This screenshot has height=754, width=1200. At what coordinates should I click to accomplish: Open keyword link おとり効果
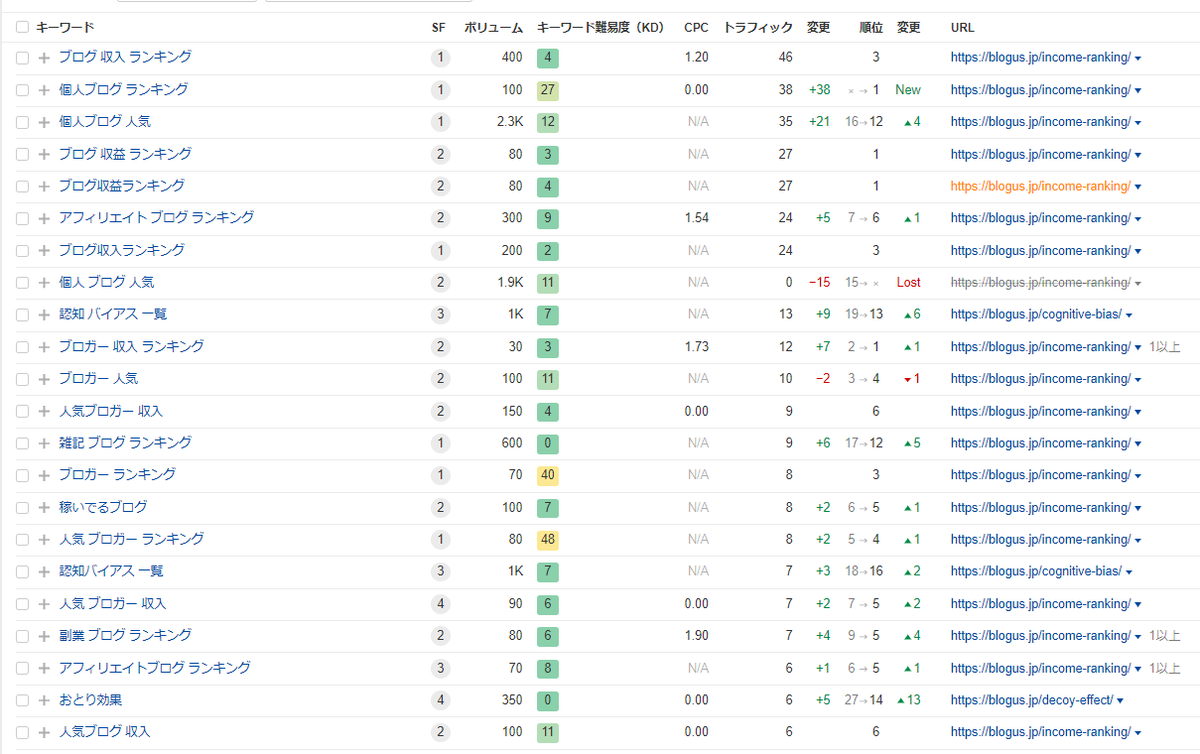[x=90, y=700]
